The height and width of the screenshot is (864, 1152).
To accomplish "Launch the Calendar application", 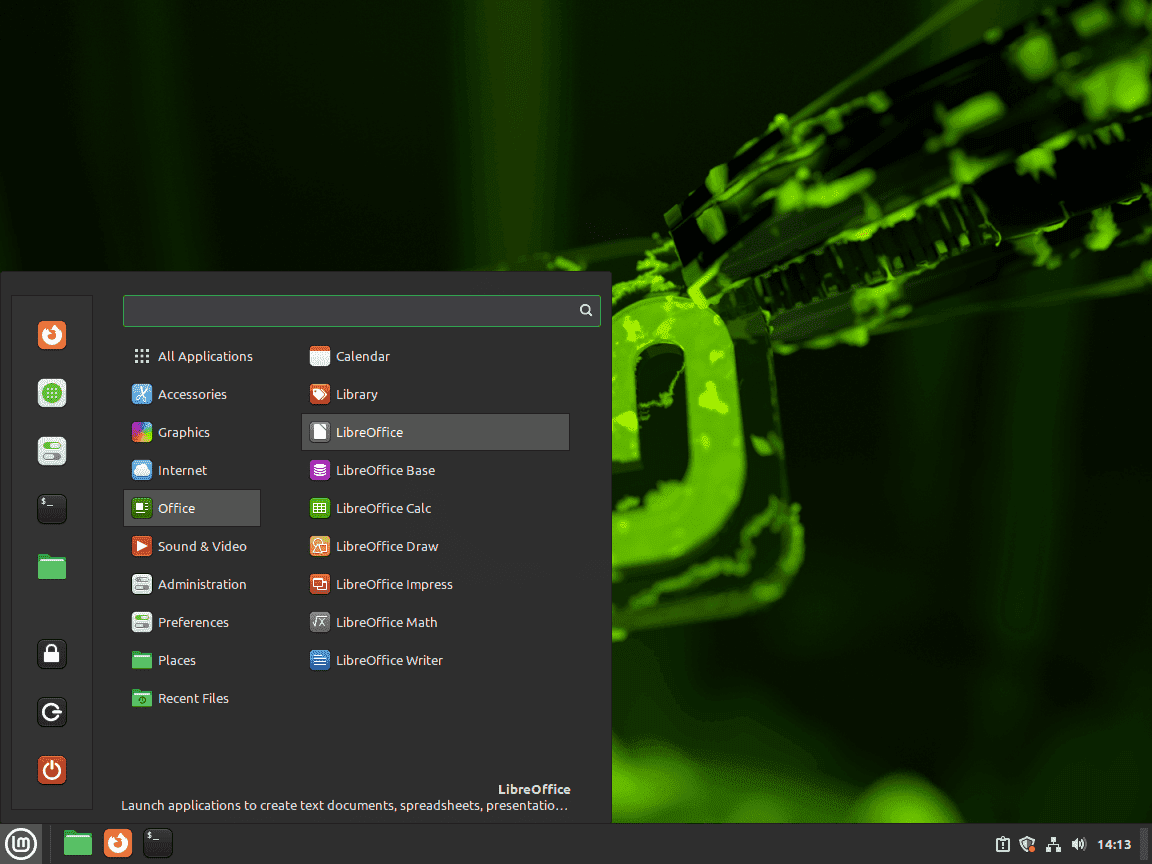I will click(435, 356).
